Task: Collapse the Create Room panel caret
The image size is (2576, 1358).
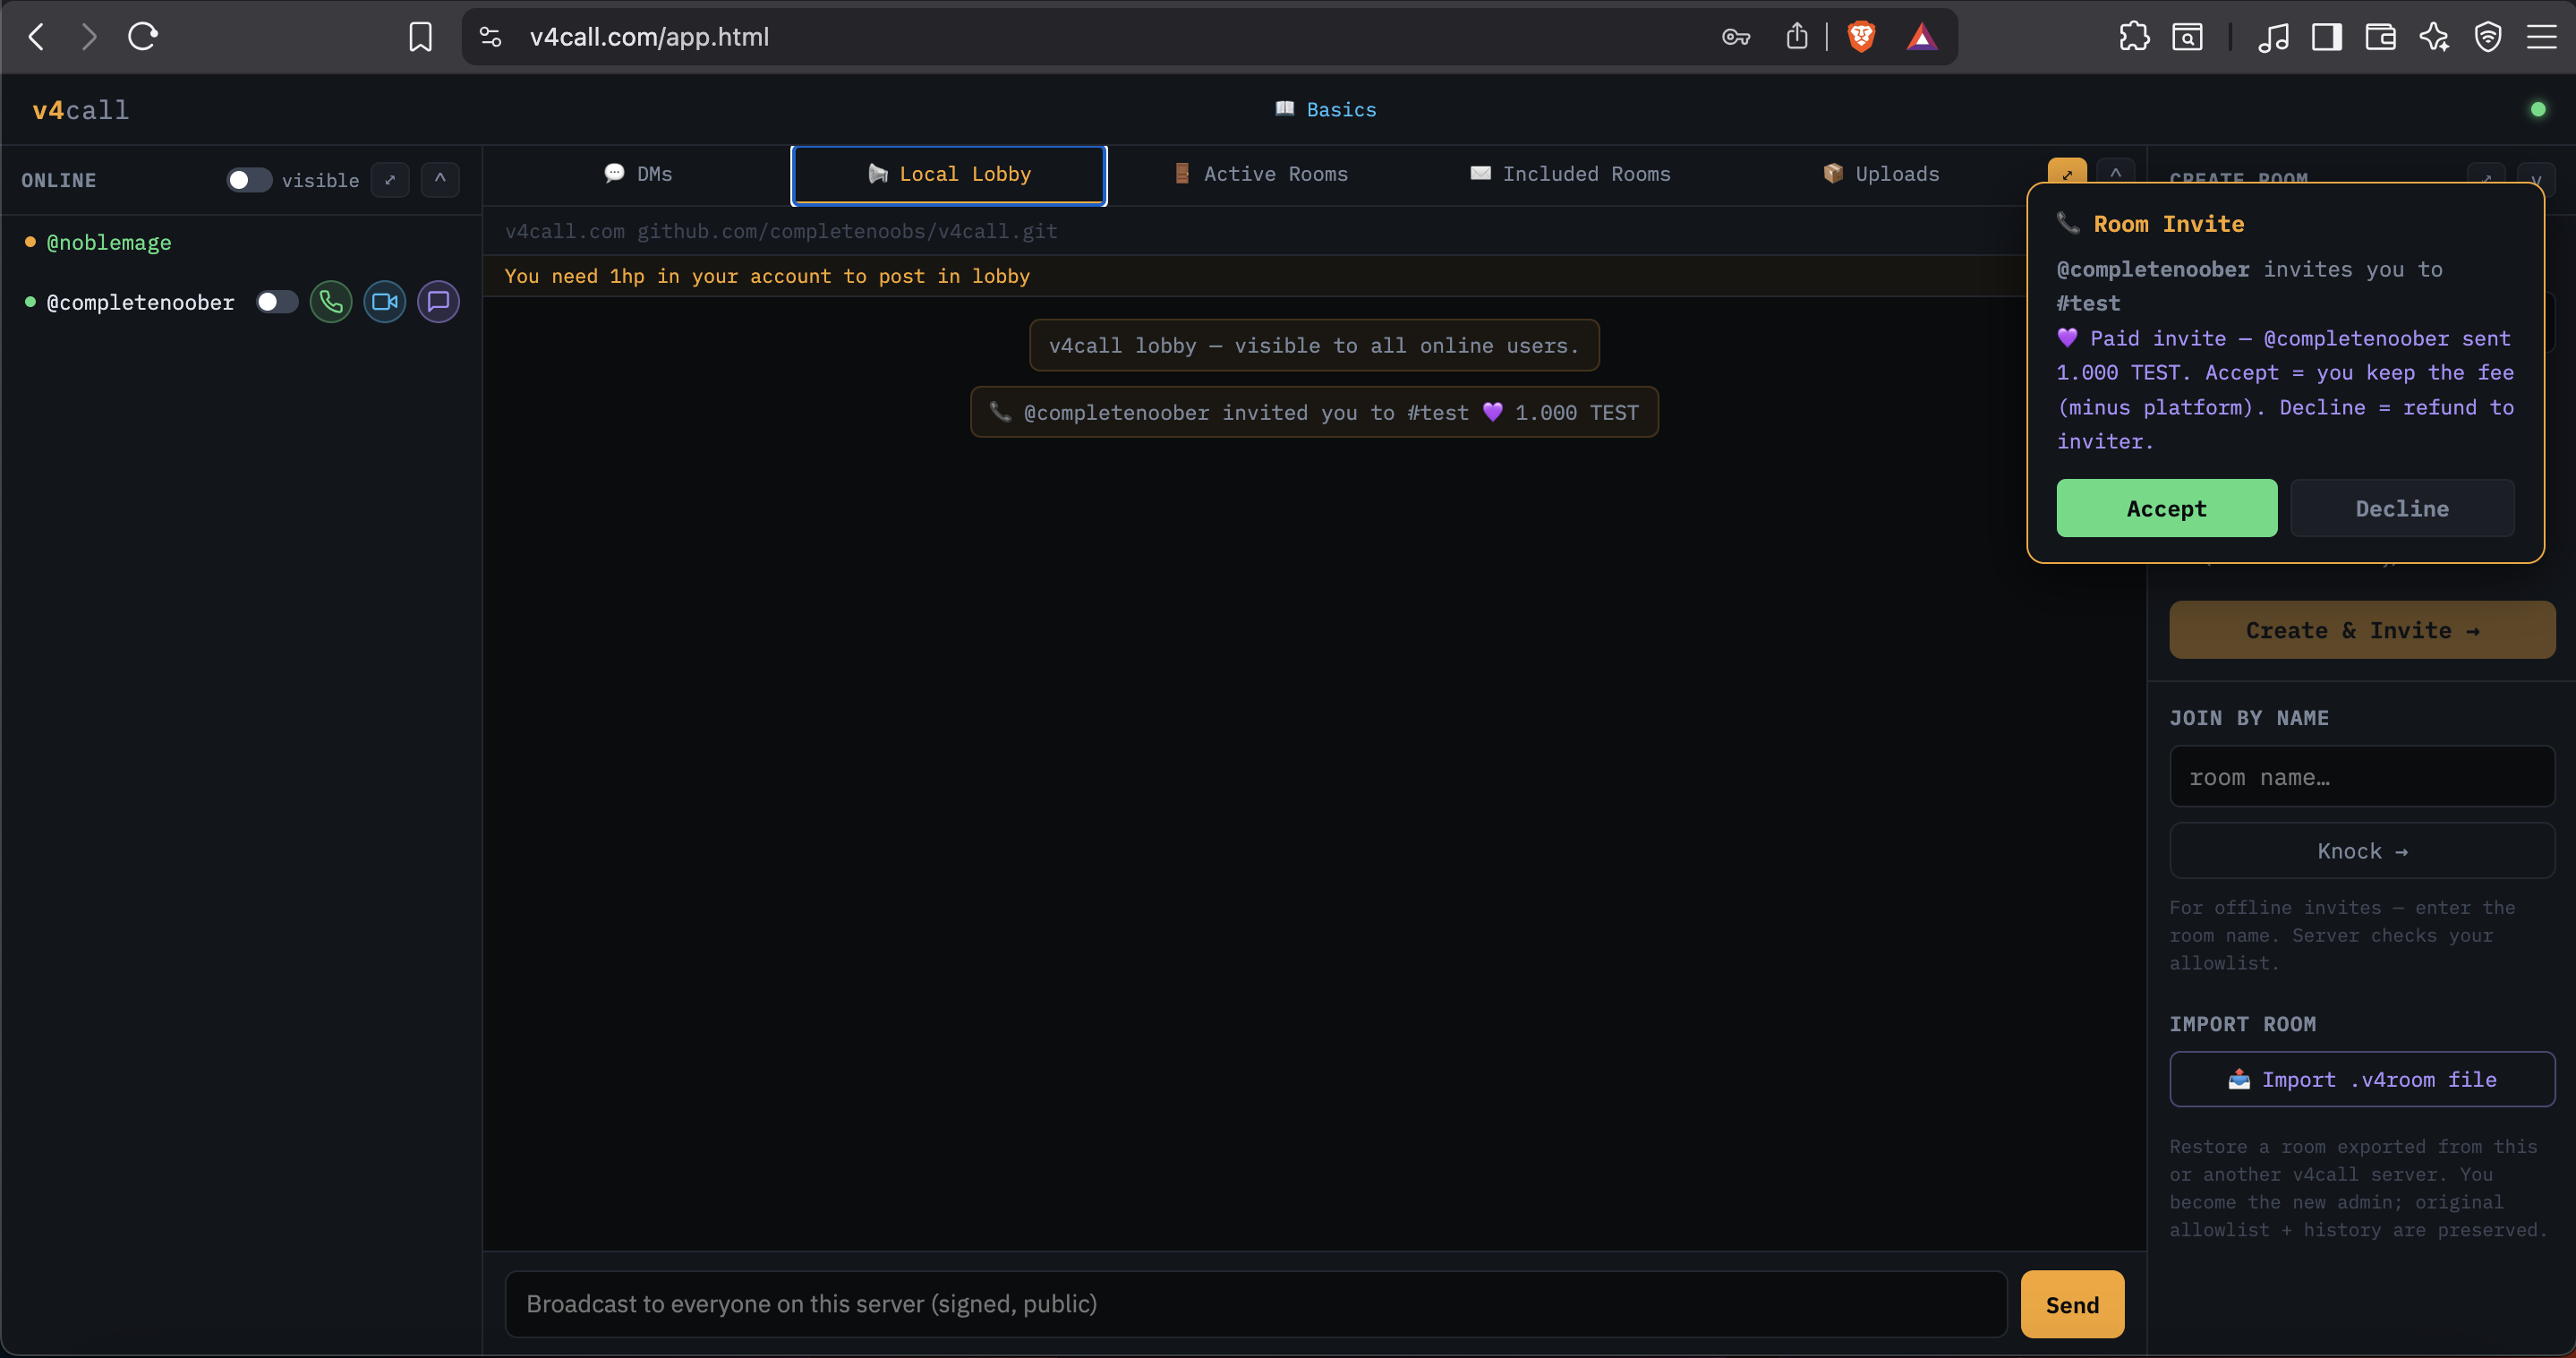Action: pos(2536,179)
